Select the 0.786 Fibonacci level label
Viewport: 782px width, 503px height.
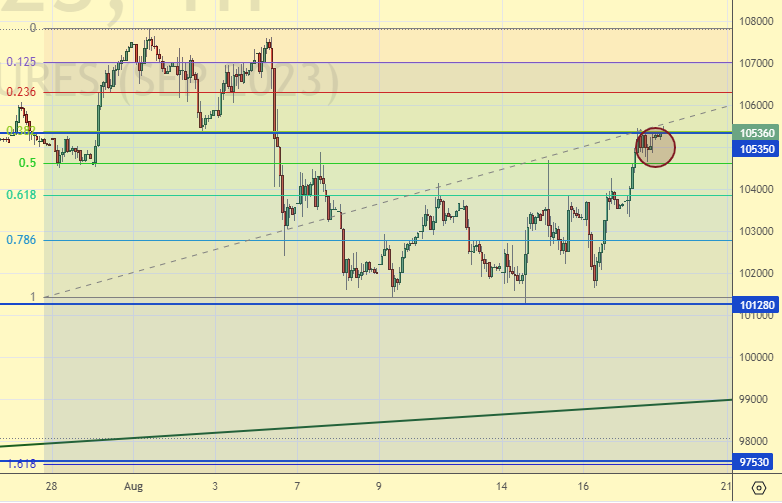(21, 240)
